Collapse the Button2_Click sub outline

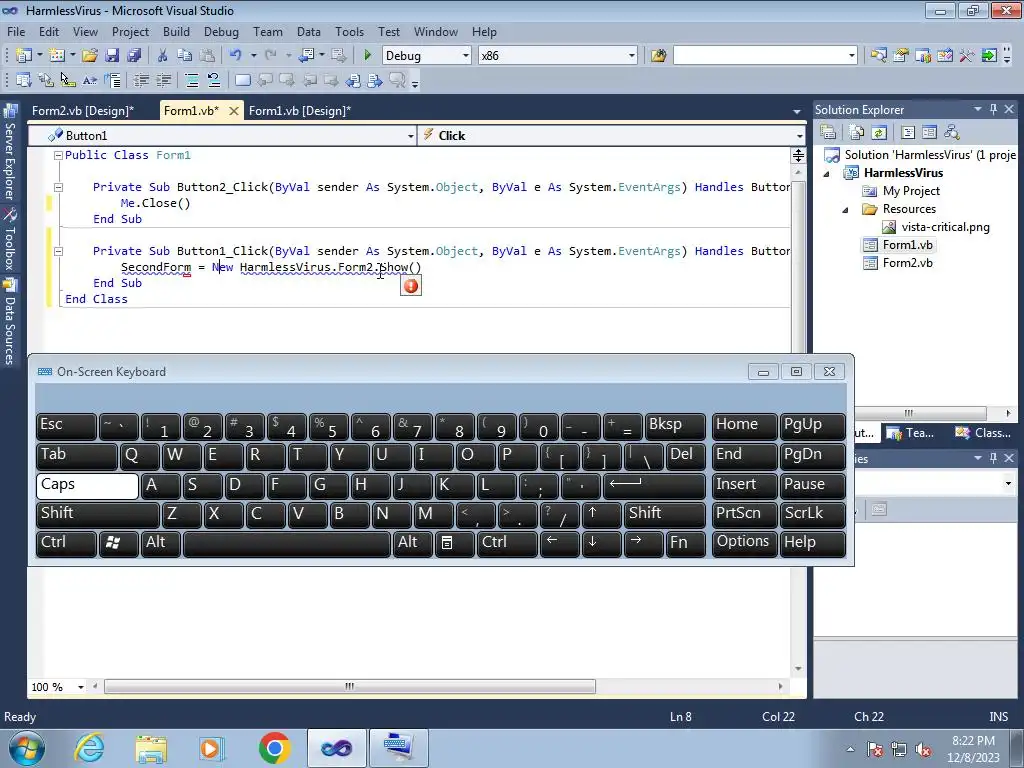coord(58,187)
